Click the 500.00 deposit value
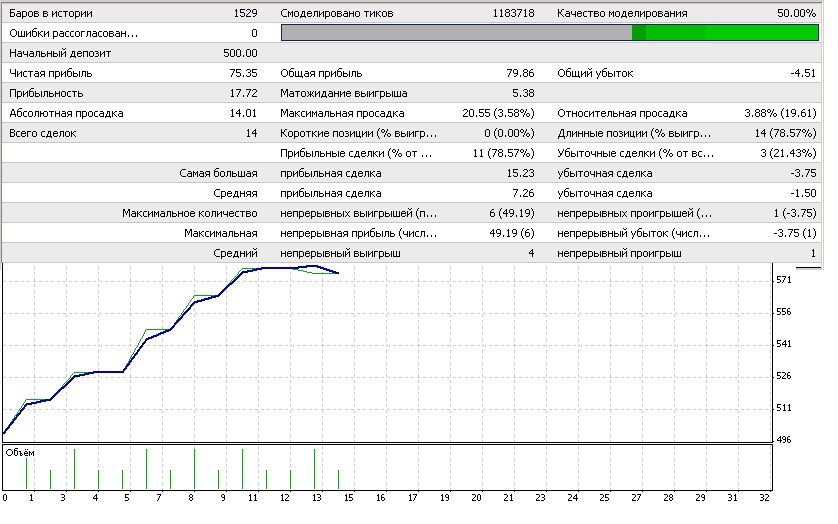838x524 pixels. click(240, 53)
